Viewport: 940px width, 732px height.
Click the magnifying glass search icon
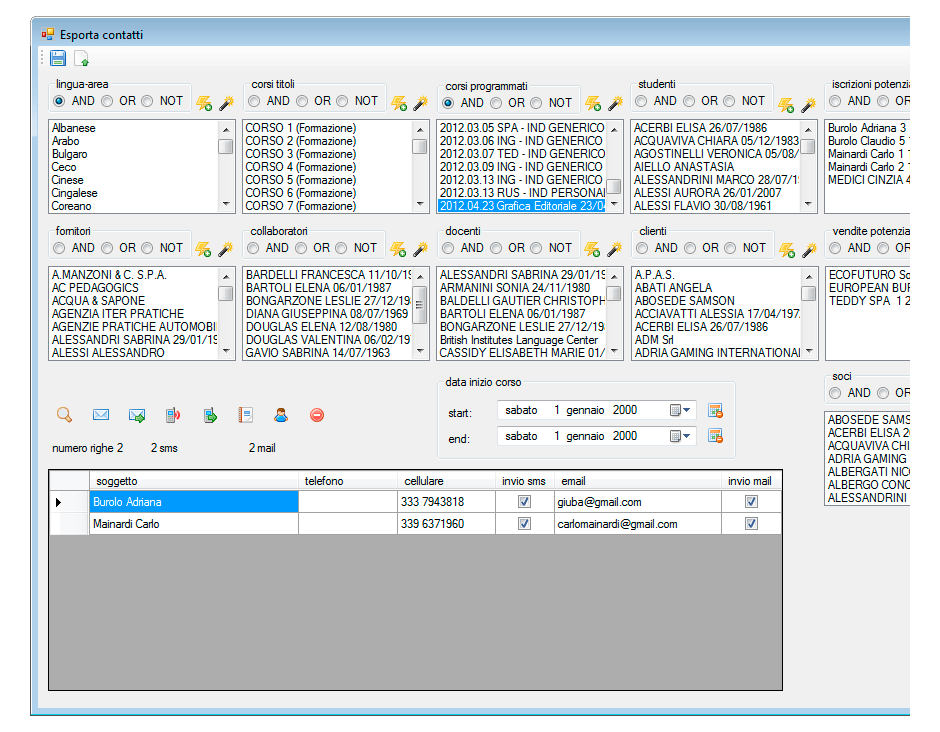(x=64, y=415)
